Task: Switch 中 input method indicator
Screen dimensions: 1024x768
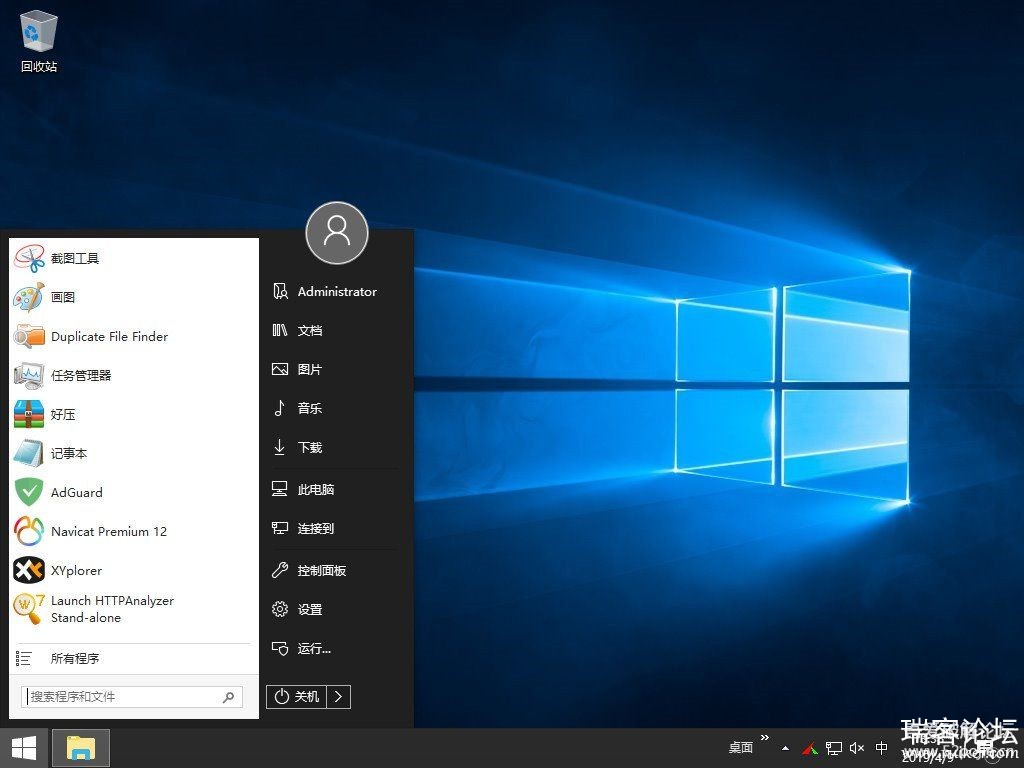Action: click(881, 748)
